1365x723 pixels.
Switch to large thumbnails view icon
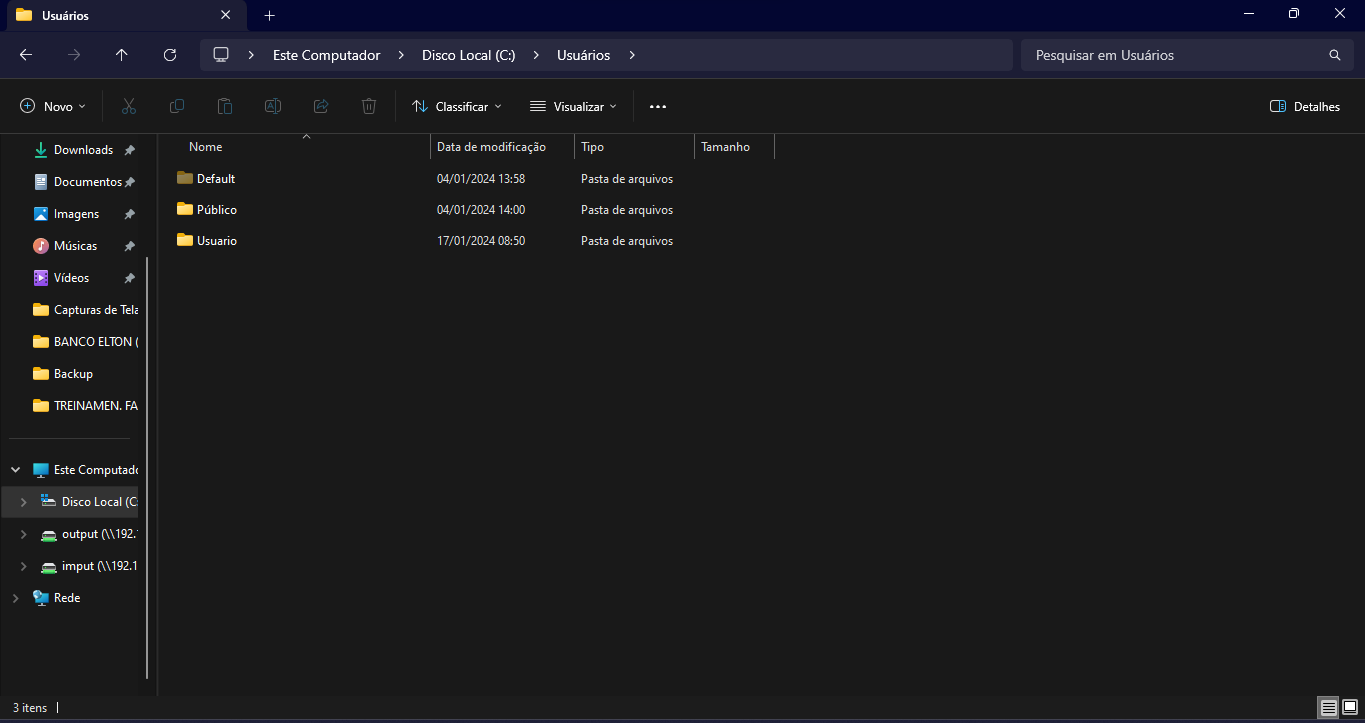coord(1350,707)
